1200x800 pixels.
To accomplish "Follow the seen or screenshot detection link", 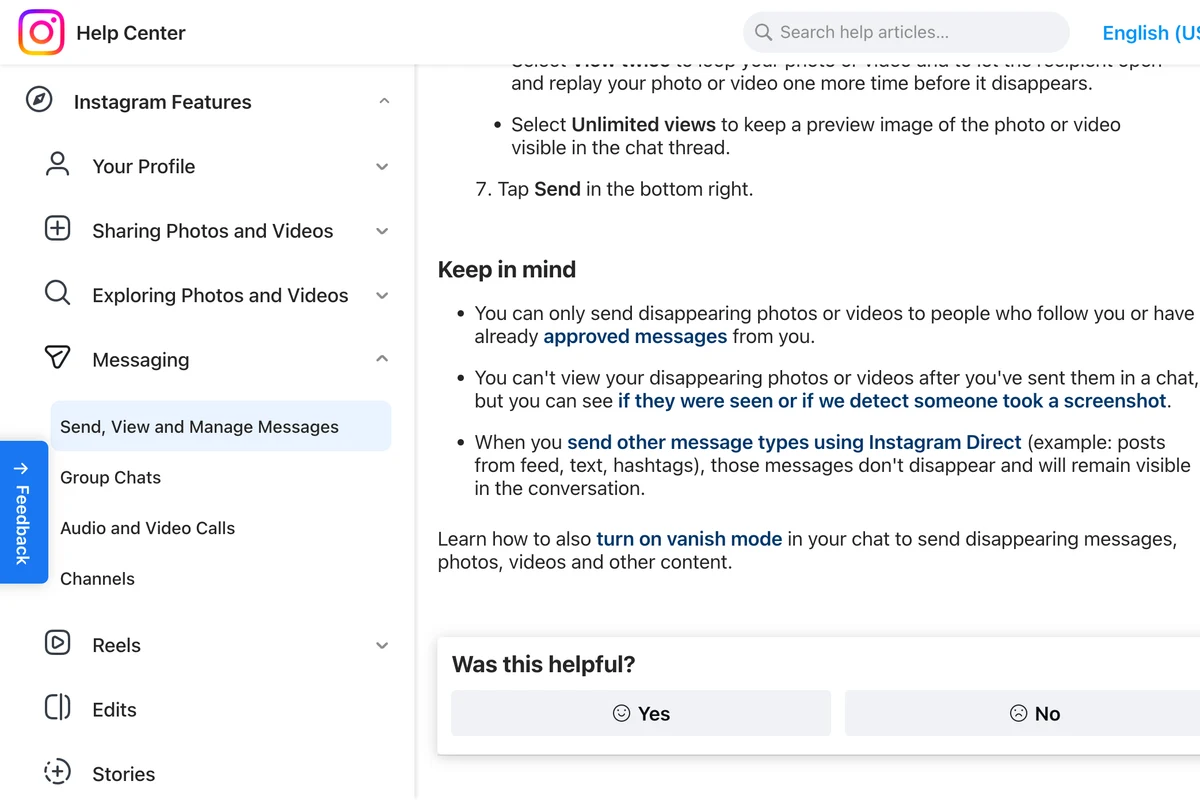I will [x=892, y=401].
